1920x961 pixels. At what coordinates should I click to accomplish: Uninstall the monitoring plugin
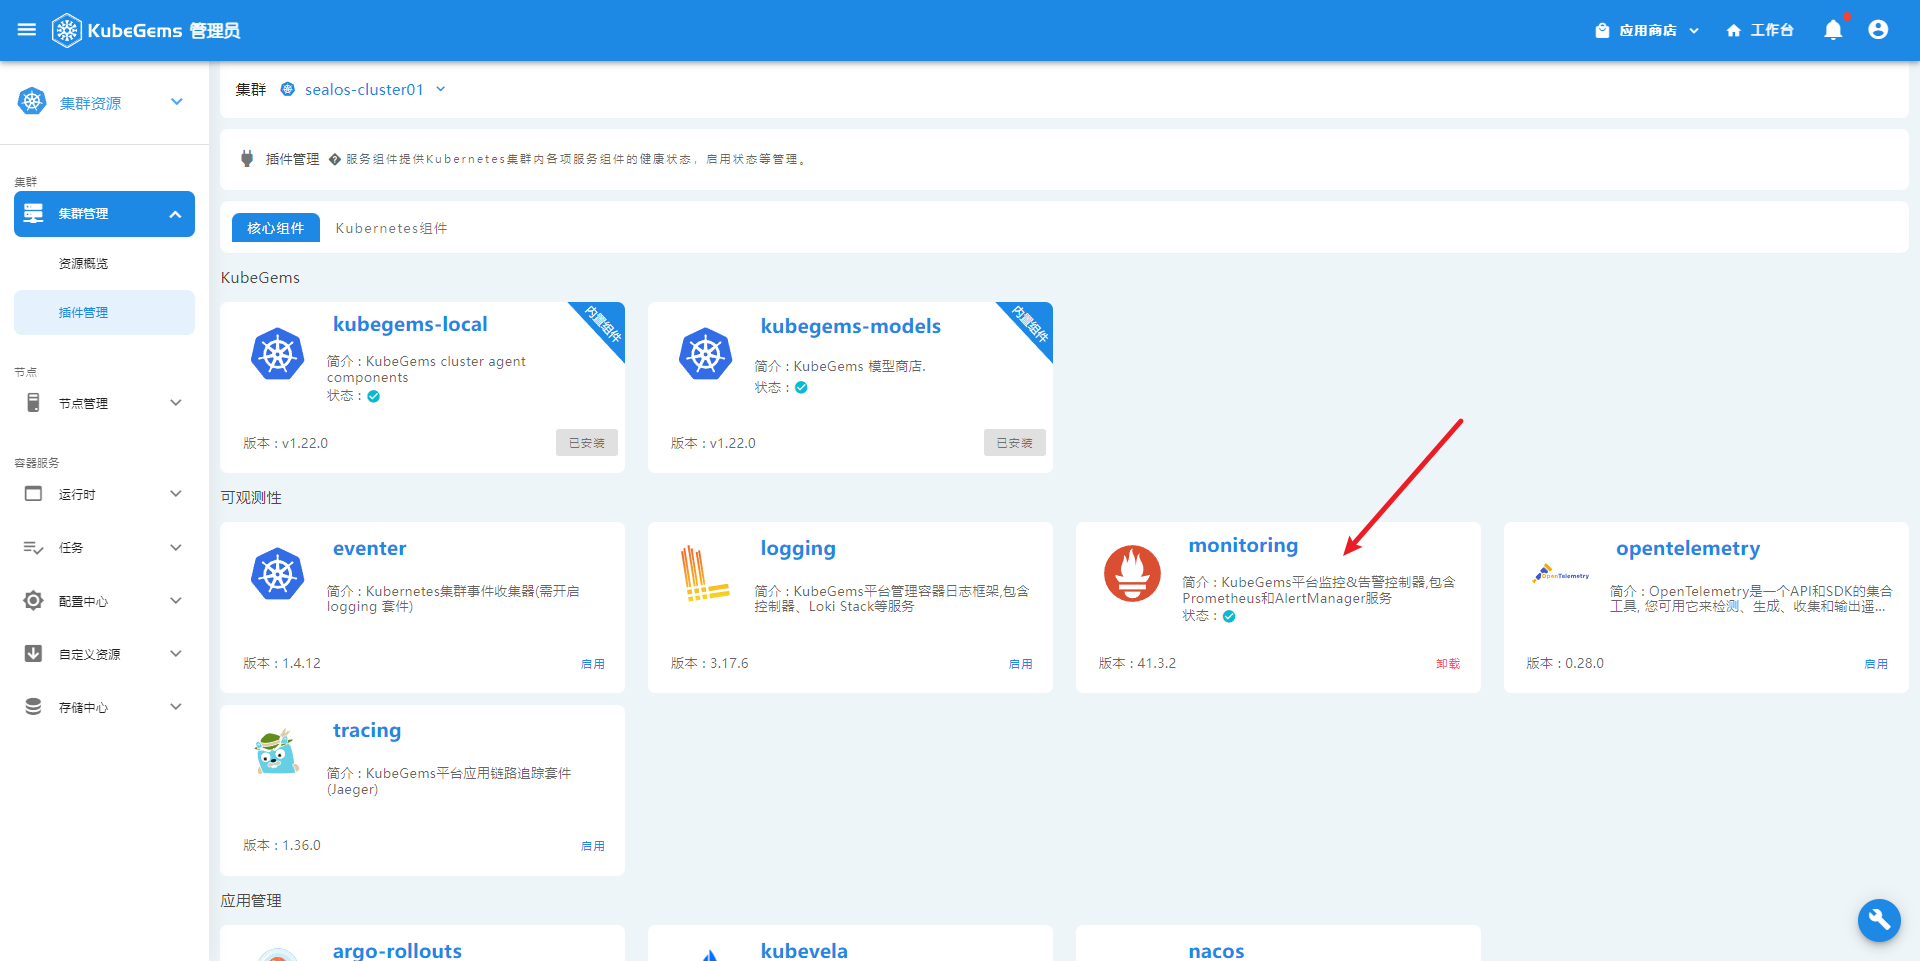coord(1448,663)
